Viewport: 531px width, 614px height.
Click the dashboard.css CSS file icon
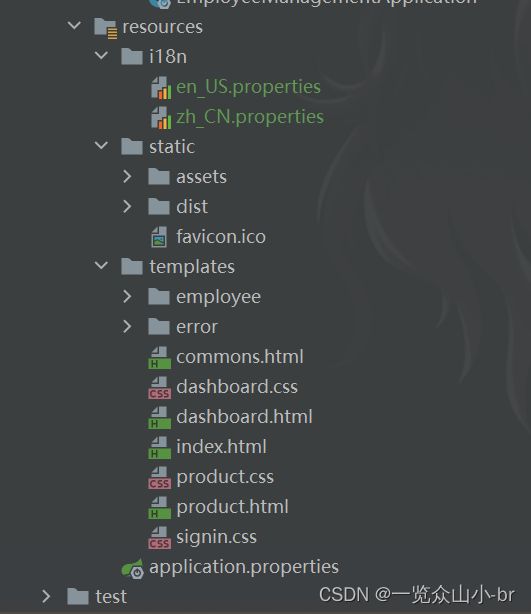159,388
